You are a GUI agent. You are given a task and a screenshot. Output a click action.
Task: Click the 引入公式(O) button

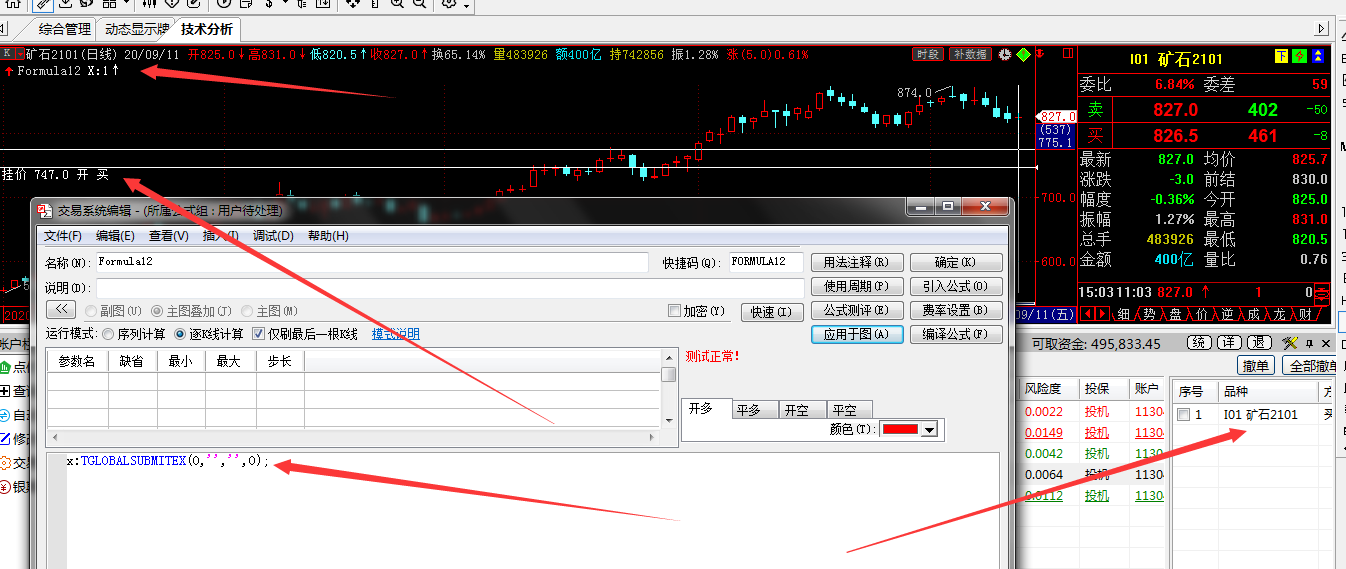[x=956, y=286]
